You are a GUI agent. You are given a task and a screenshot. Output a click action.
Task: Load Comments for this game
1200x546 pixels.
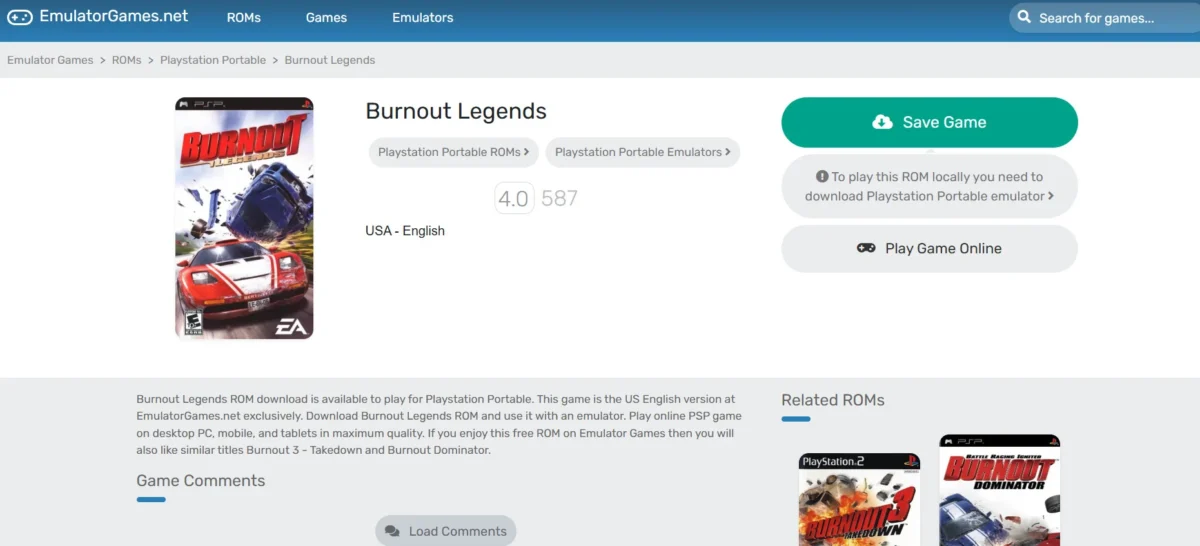coord(446,531)
